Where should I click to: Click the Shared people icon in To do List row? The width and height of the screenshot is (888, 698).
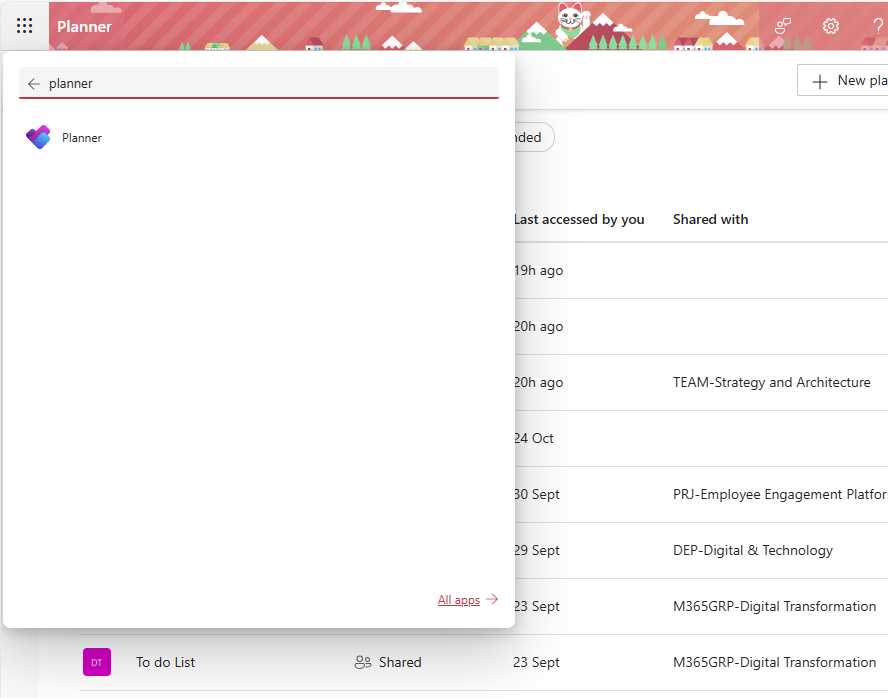click(x=363, y=662)
